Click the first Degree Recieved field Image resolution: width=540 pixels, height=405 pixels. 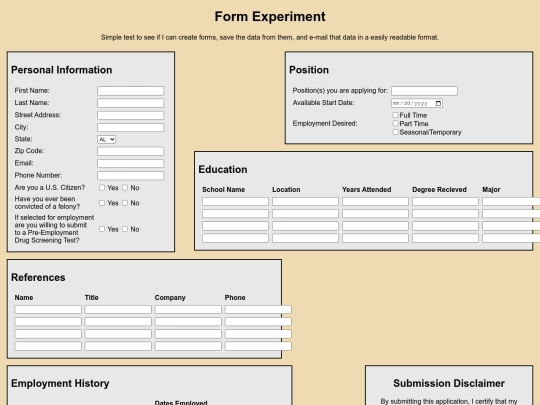[x=445, y=201]
